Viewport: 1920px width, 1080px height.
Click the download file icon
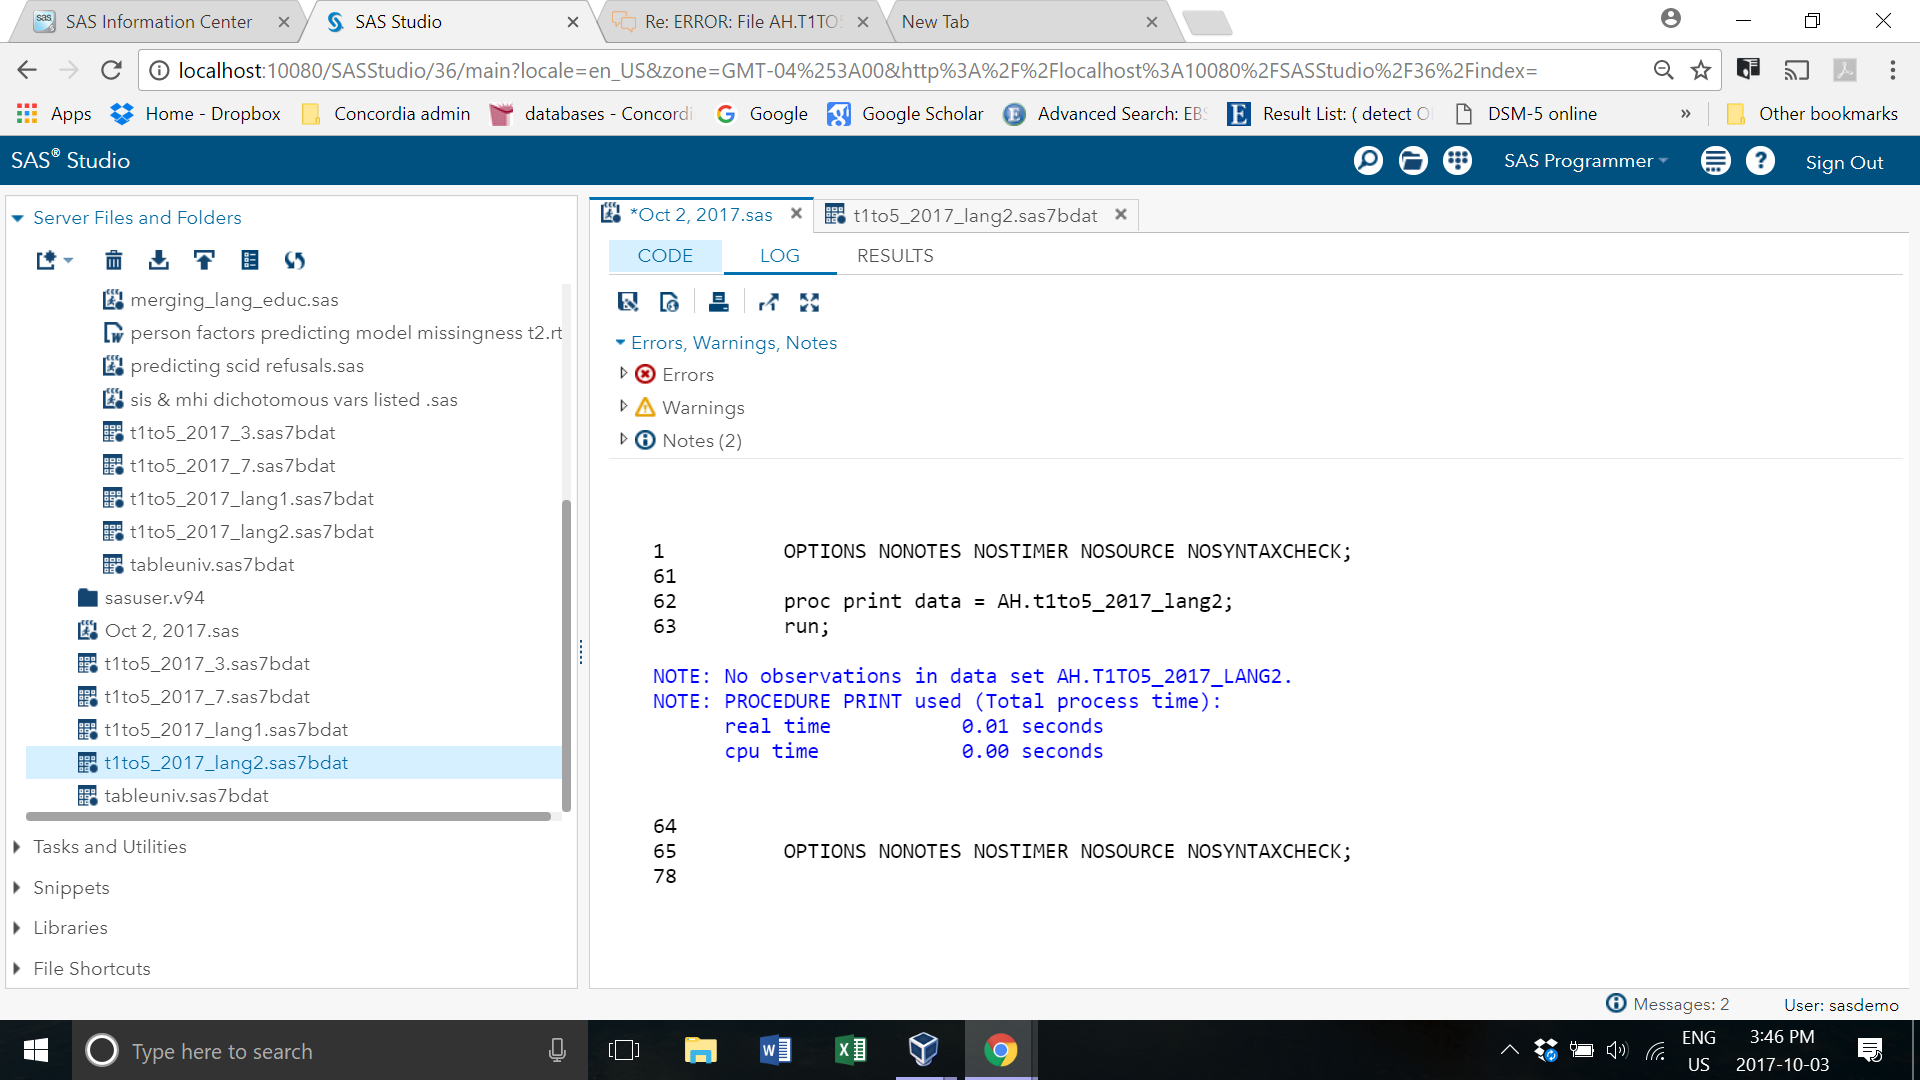coord(158,260)
